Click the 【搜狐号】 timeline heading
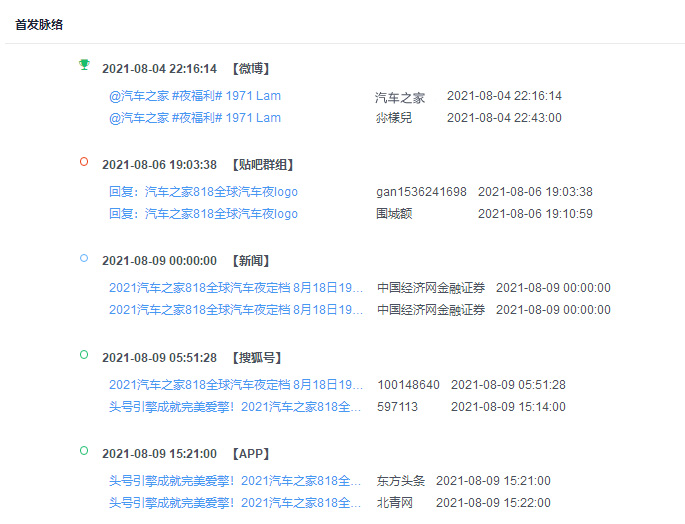Viewport: 685px width, 524px height. pos(257,358)
